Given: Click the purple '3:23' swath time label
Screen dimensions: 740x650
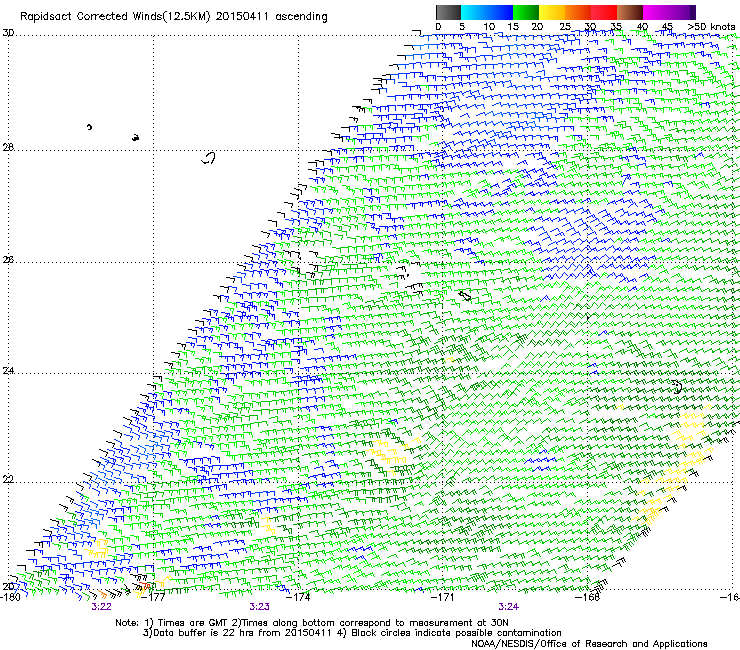Looking at the screenshot, I should coord(260,607).
